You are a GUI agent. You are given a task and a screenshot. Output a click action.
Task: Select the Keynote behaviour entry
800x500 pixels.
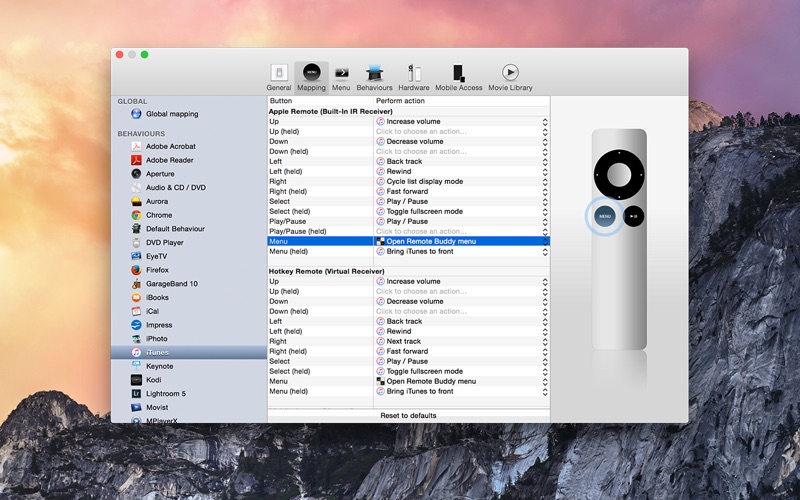click(x=159, y=366)
